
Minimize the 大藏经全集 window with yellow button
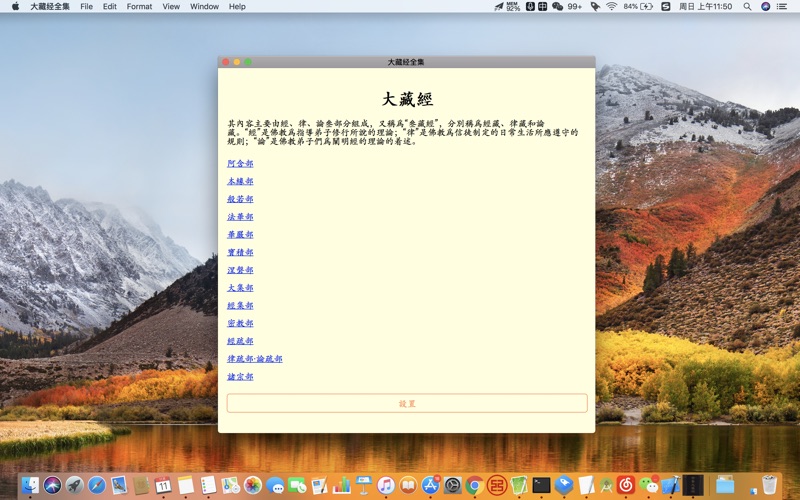[237, 62]
